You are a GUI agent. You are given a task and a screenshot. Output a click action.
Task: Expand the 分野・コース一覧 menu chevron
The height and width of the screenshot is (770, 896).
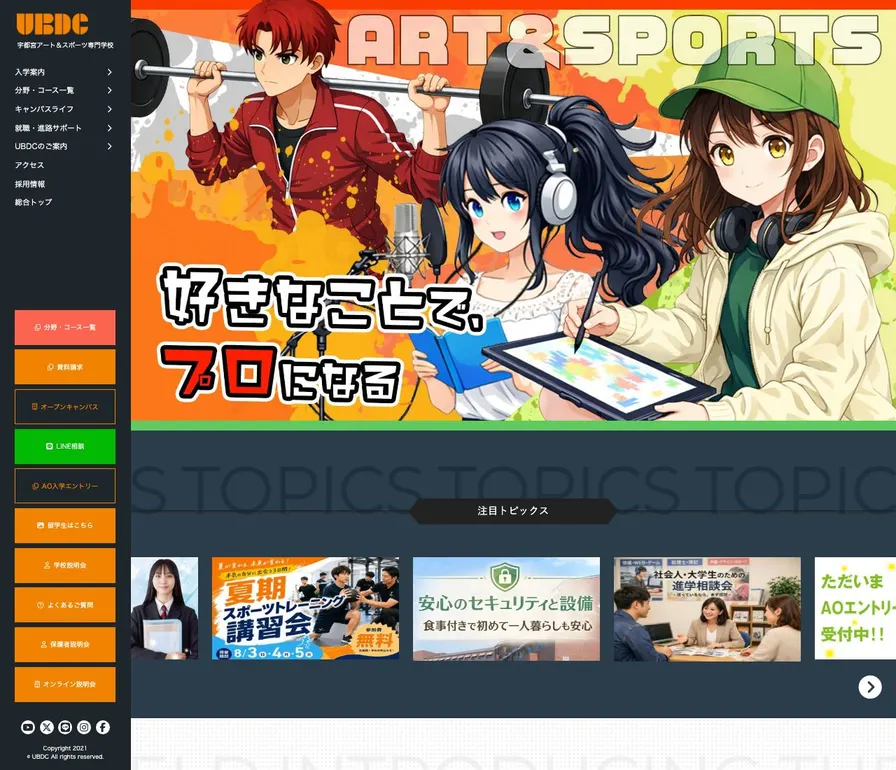[109, 90]
